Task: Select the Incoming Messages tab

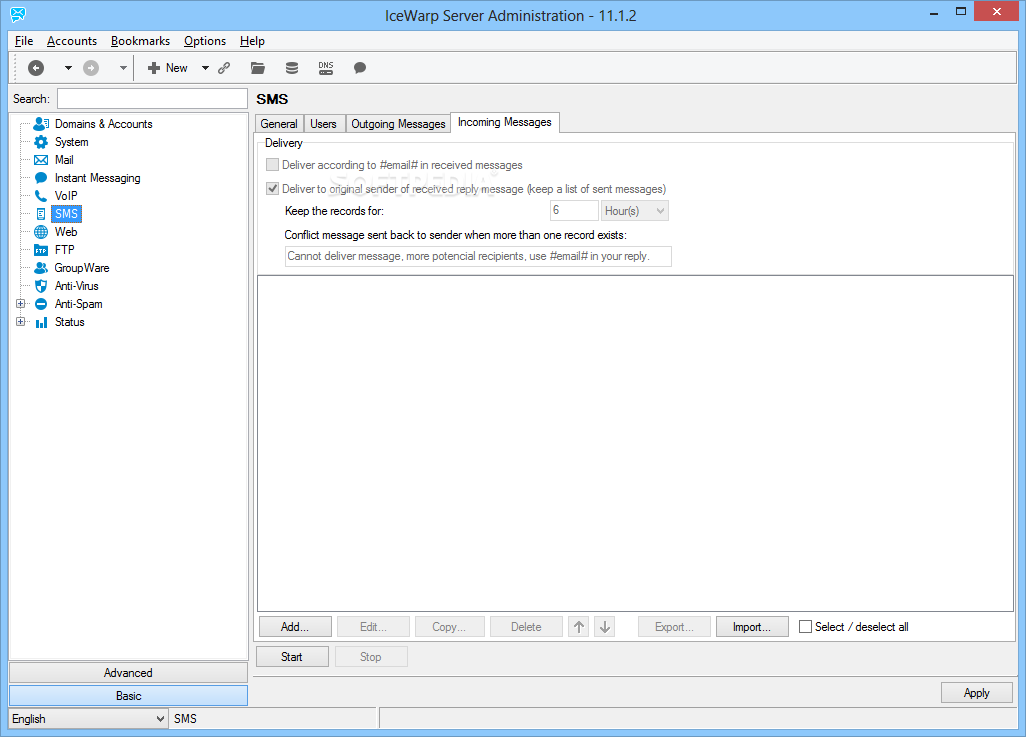Action: [x=504, y=122]
